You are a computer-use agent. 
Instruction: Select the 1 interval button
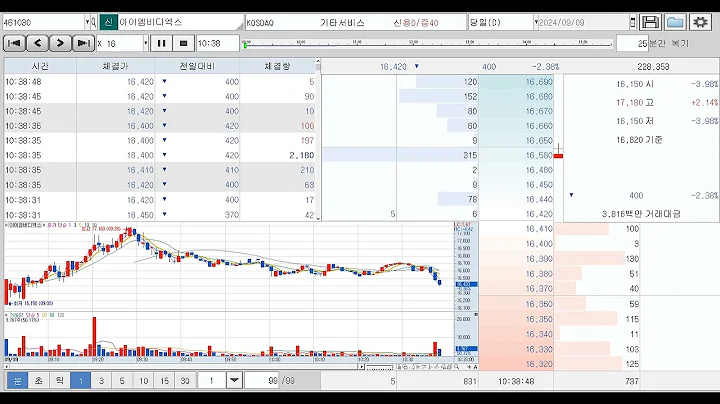pyautogui.click(x=80, y=381)
